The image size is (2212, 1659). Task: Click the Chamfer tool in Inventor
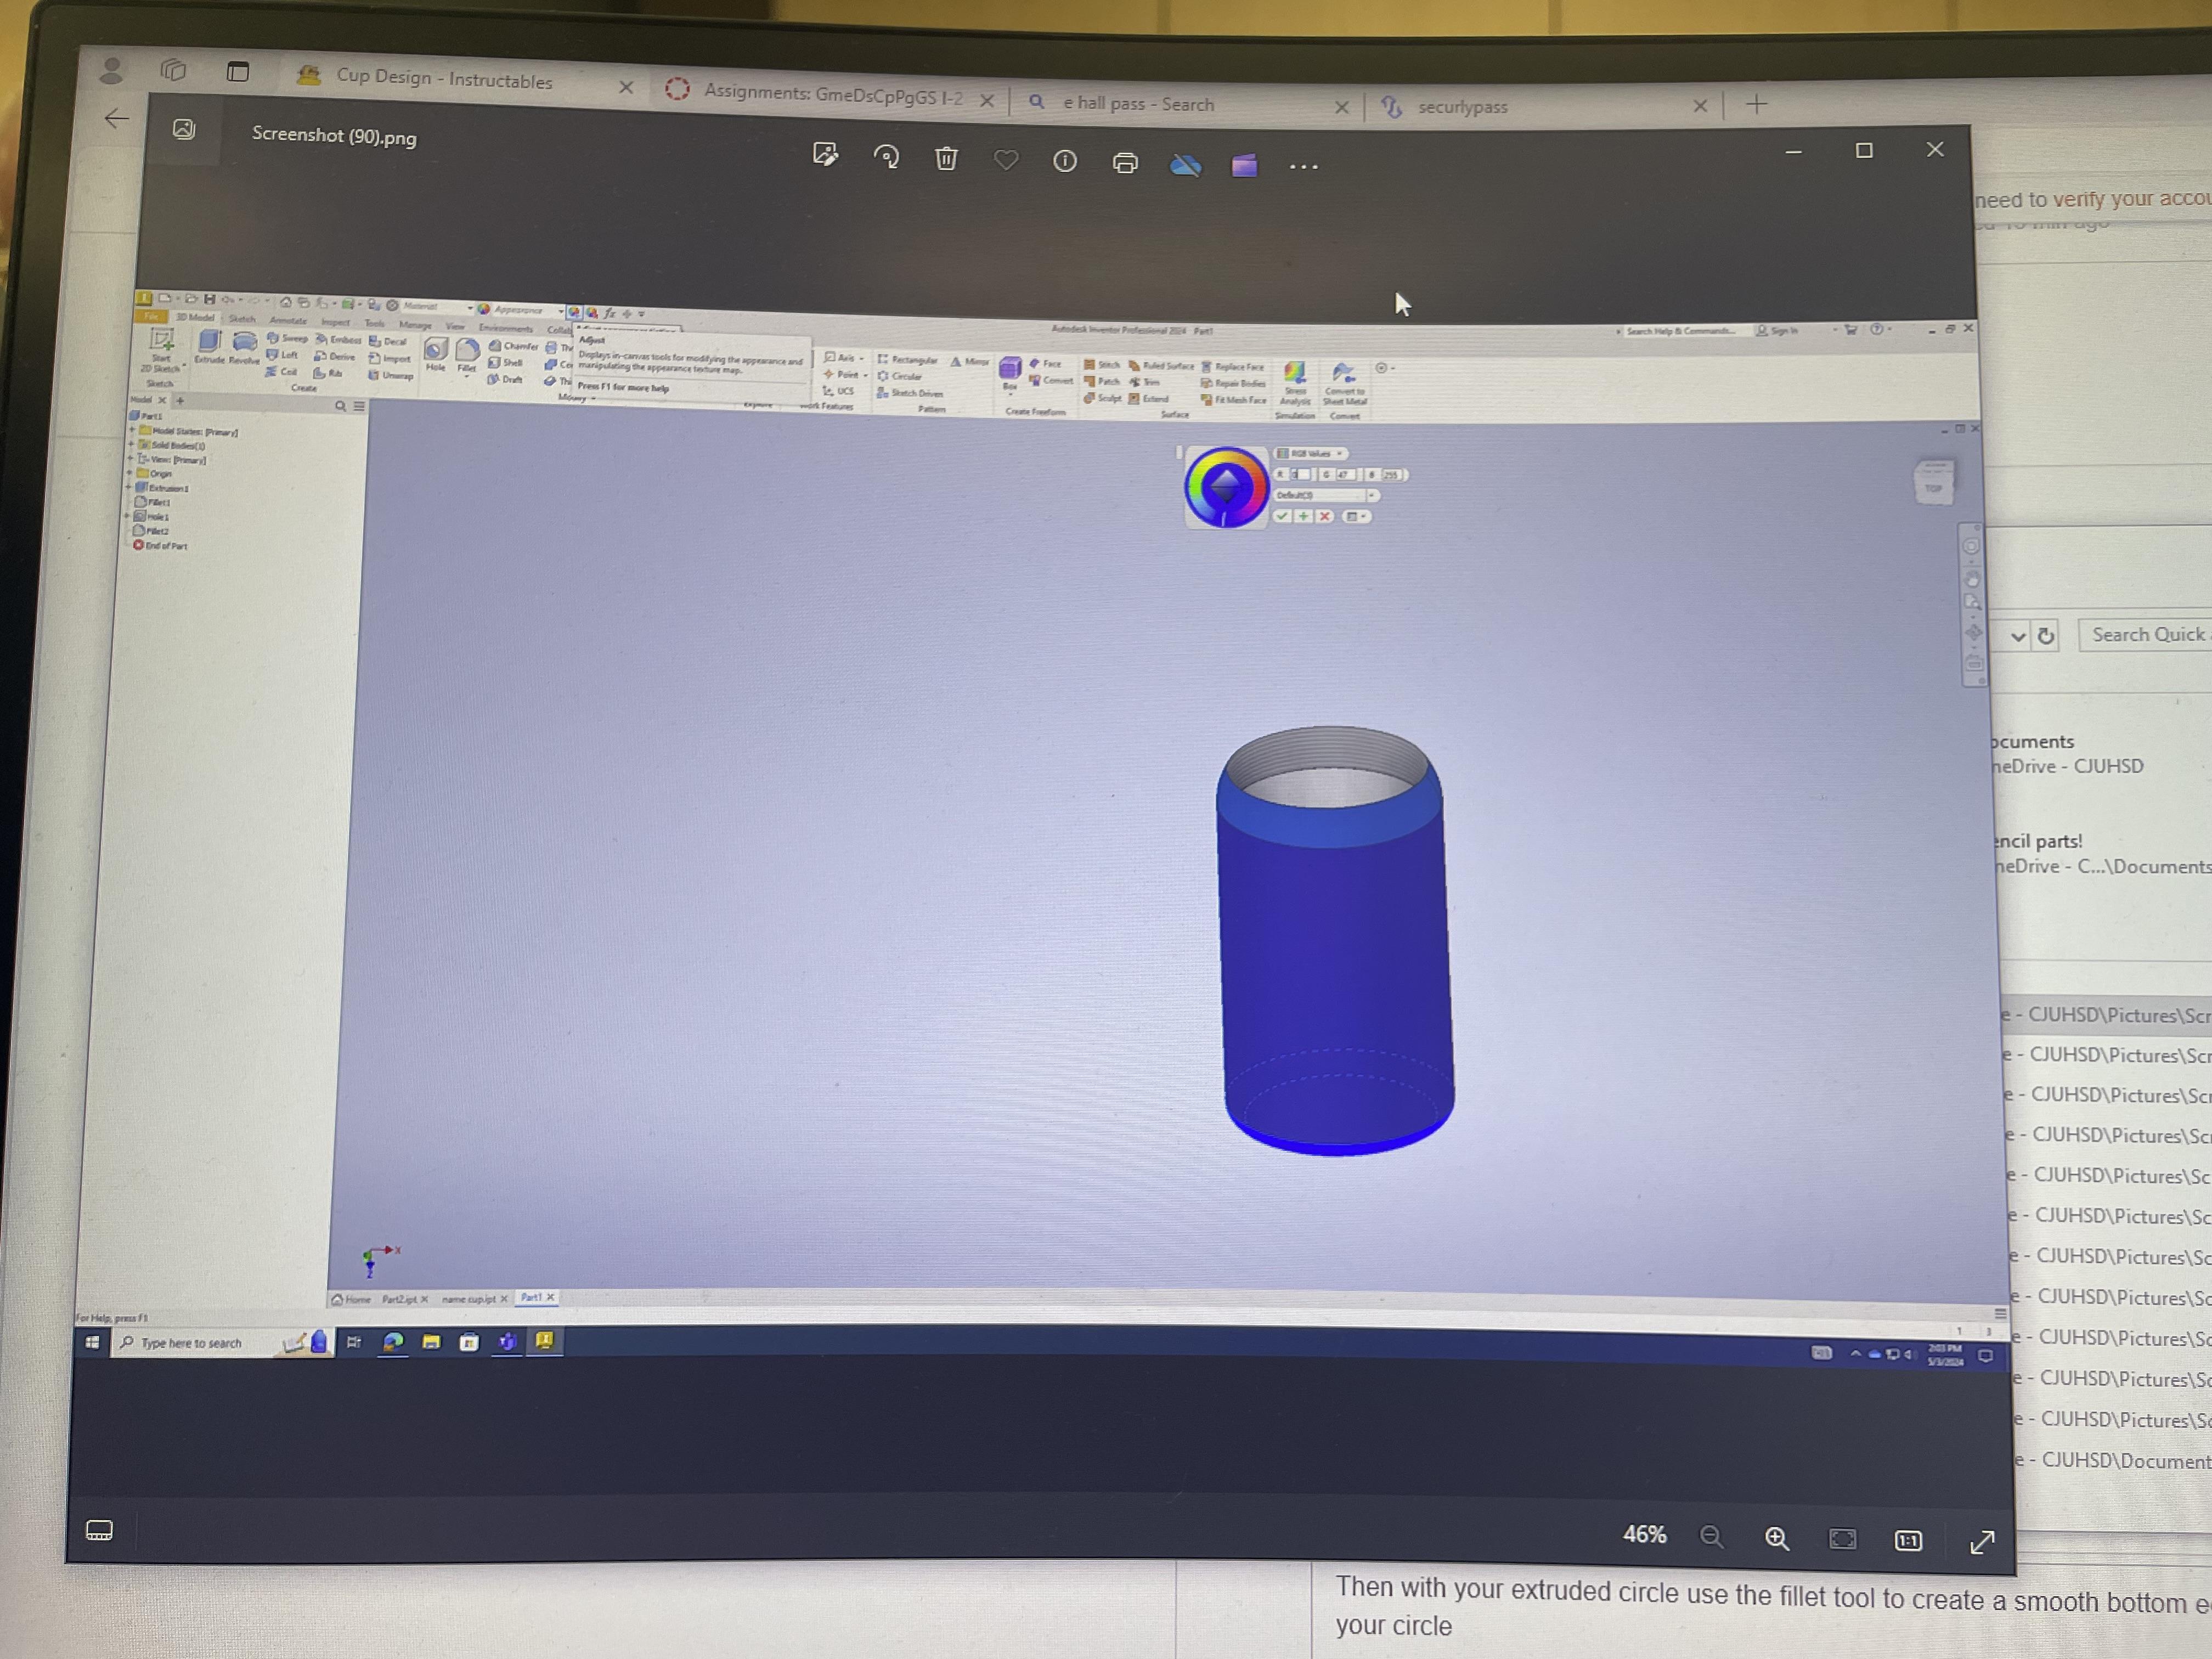pyautogui.click(x=513, y=346)
